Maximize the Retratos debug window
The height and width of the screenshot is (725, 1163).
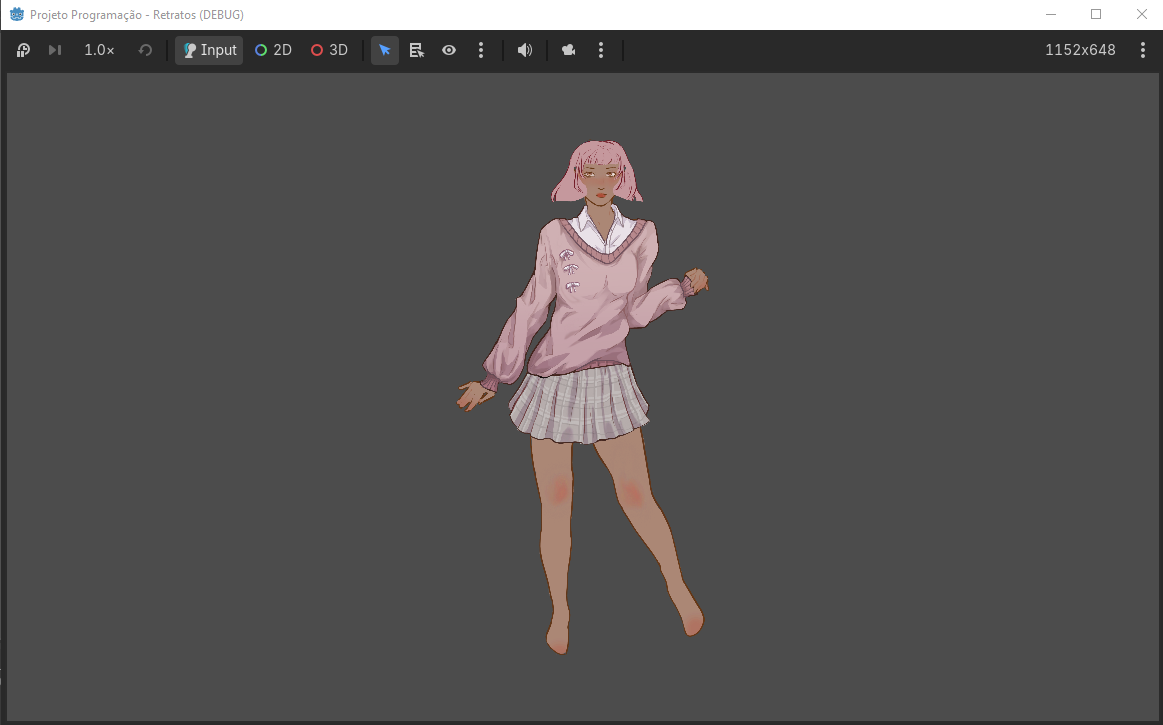(x=1096, y=14)
